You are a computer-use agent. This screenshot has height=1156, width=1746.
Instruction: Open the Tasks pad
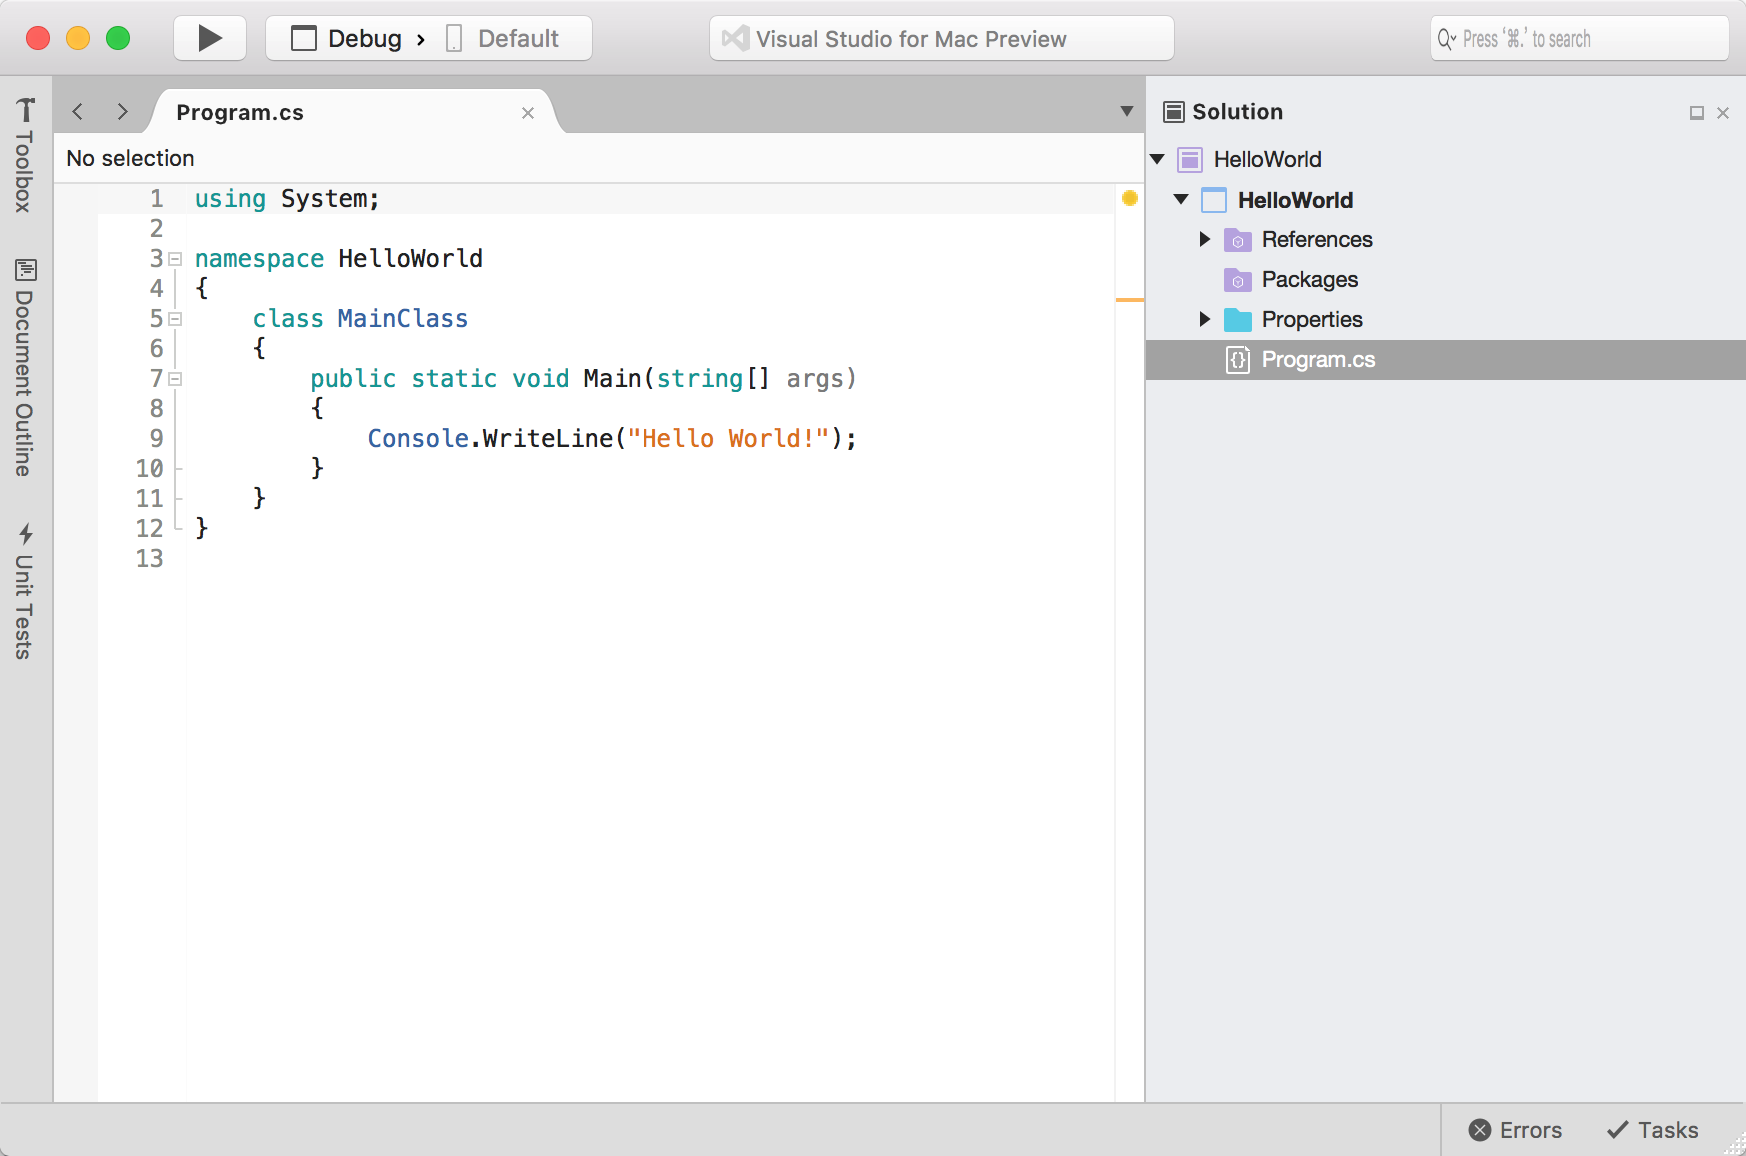(x=1653, y=1130)
